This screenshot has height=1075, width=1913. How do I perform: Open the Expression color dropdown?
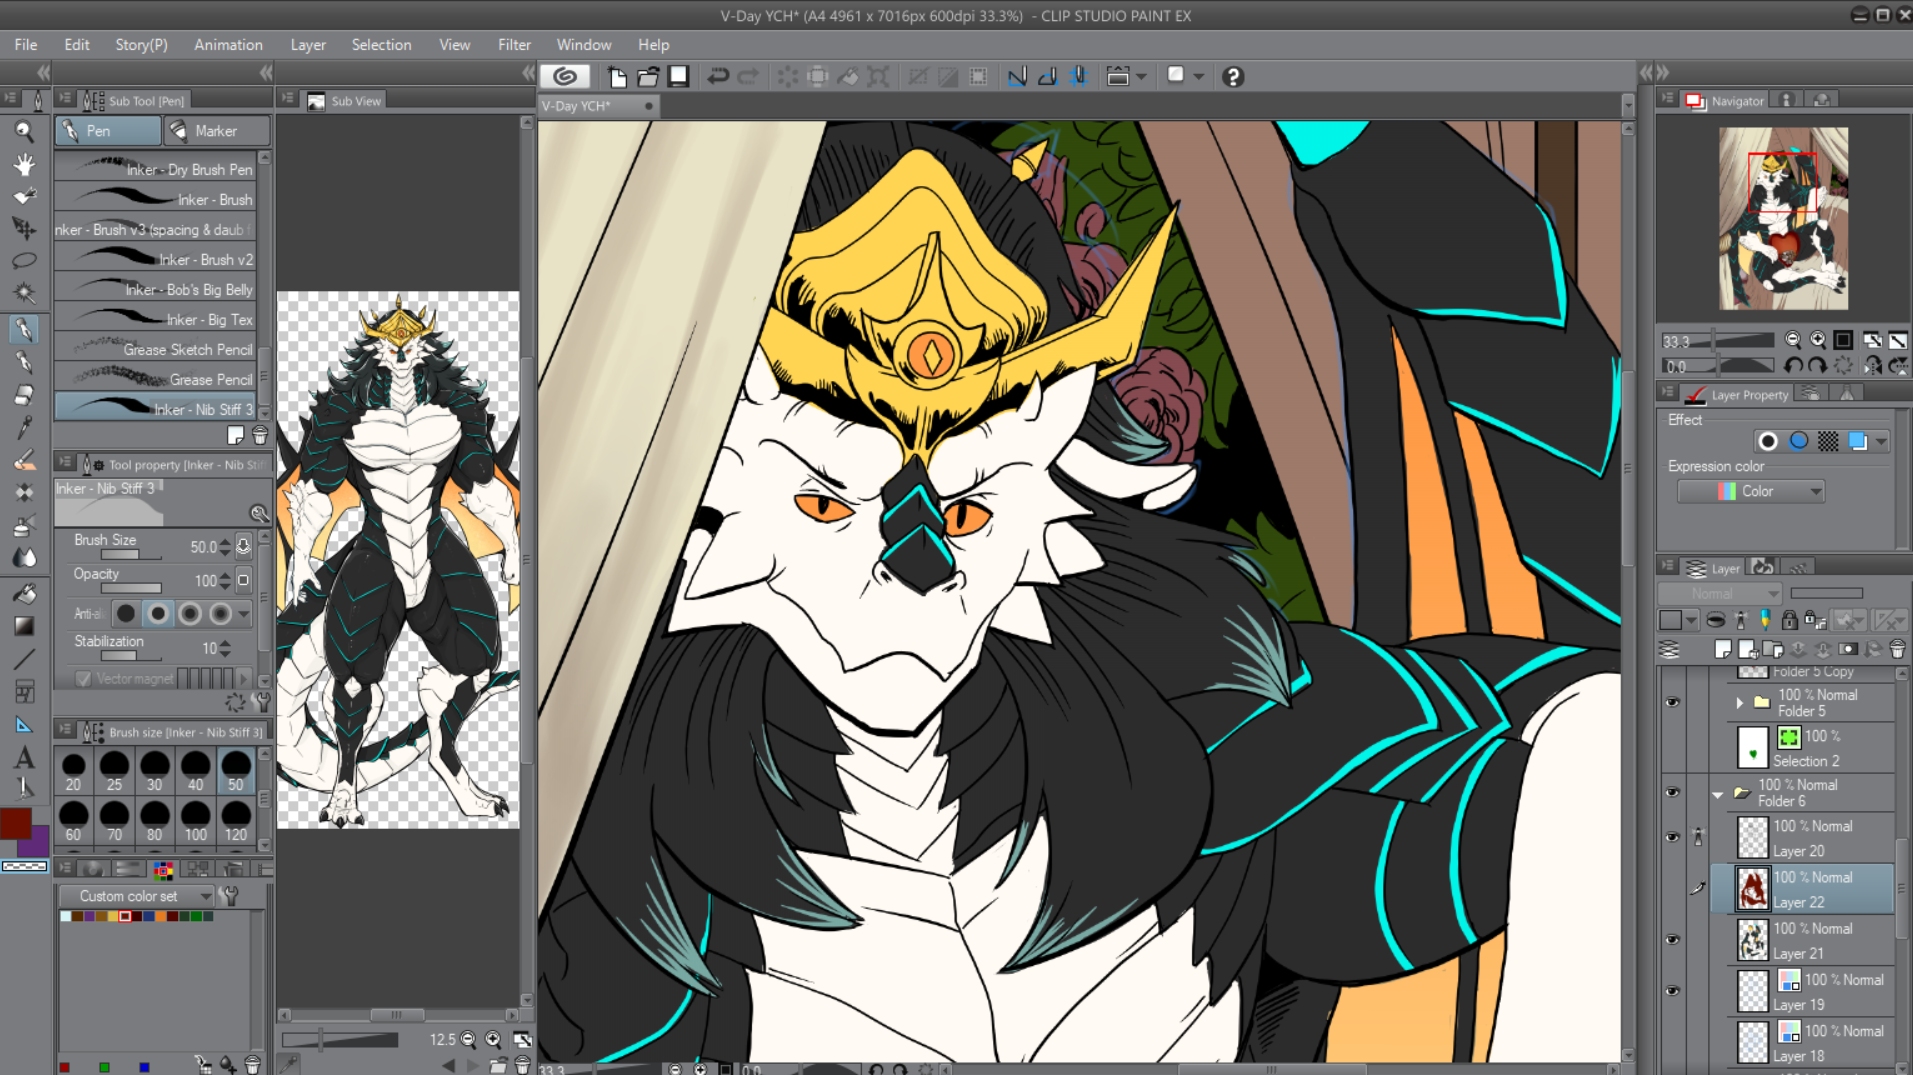(1750, 491)
